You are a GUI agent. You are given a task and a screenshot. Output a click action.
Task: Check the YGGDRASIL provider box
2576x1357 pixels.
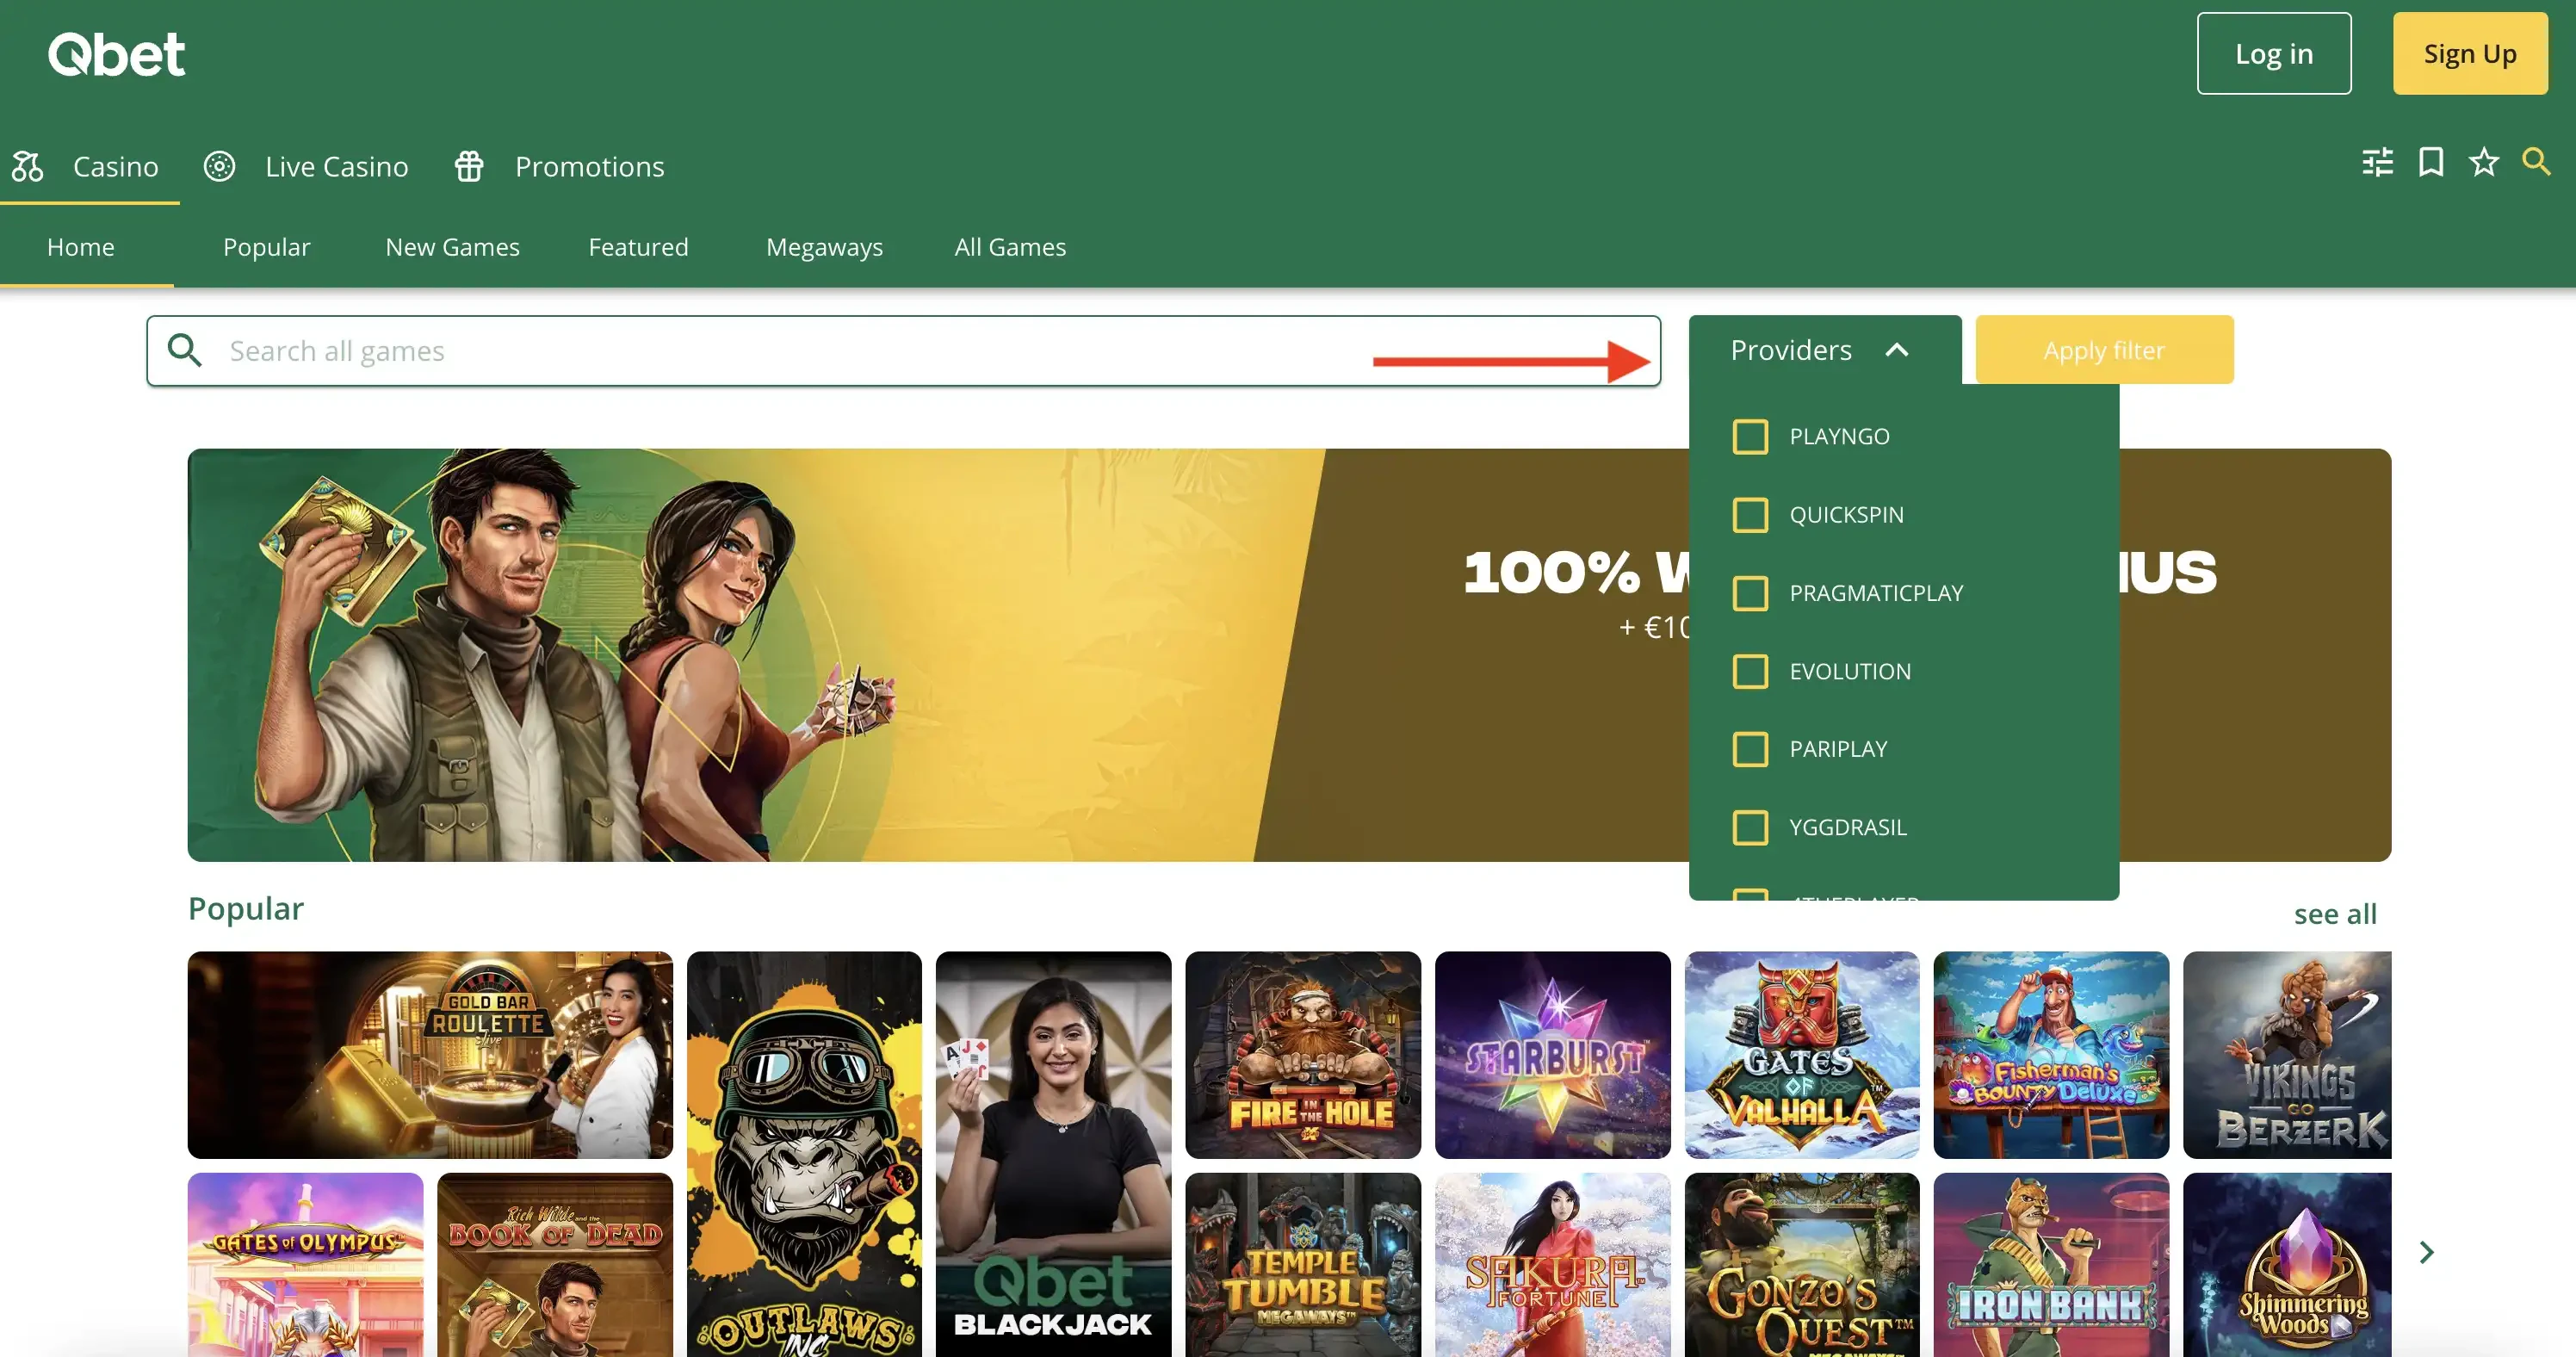[x=1750, y=827]
